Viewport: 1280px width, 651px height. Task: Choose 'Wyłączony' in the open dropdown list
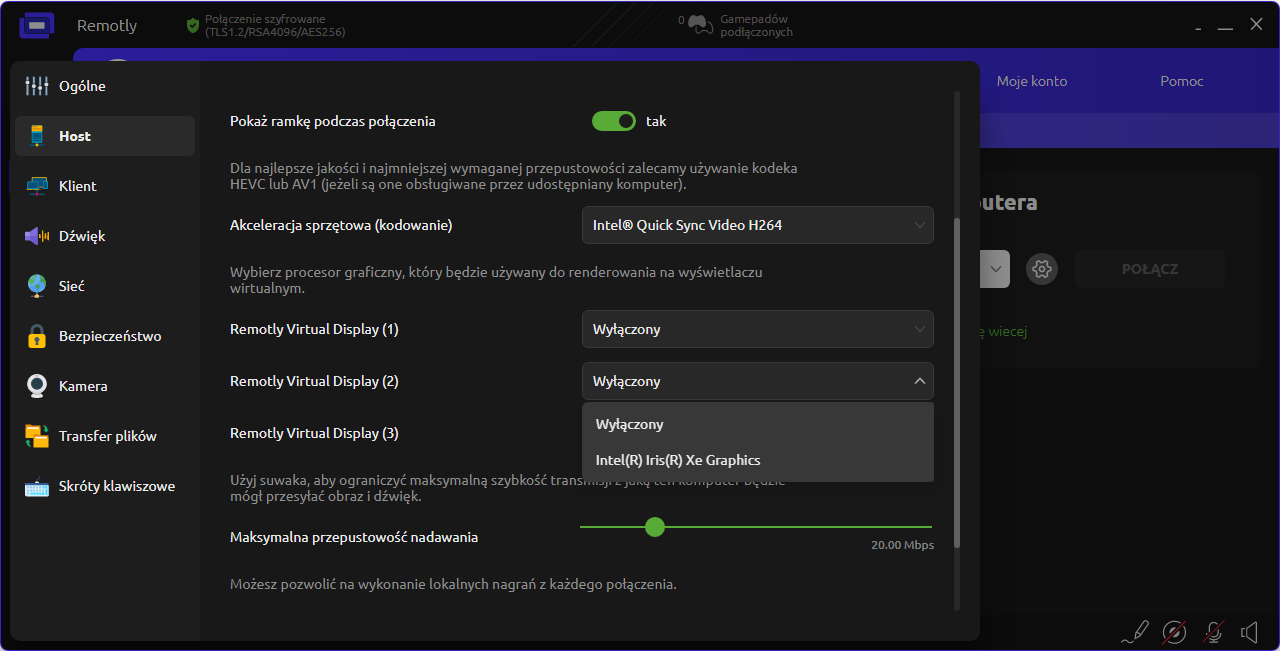click(630, 424)
